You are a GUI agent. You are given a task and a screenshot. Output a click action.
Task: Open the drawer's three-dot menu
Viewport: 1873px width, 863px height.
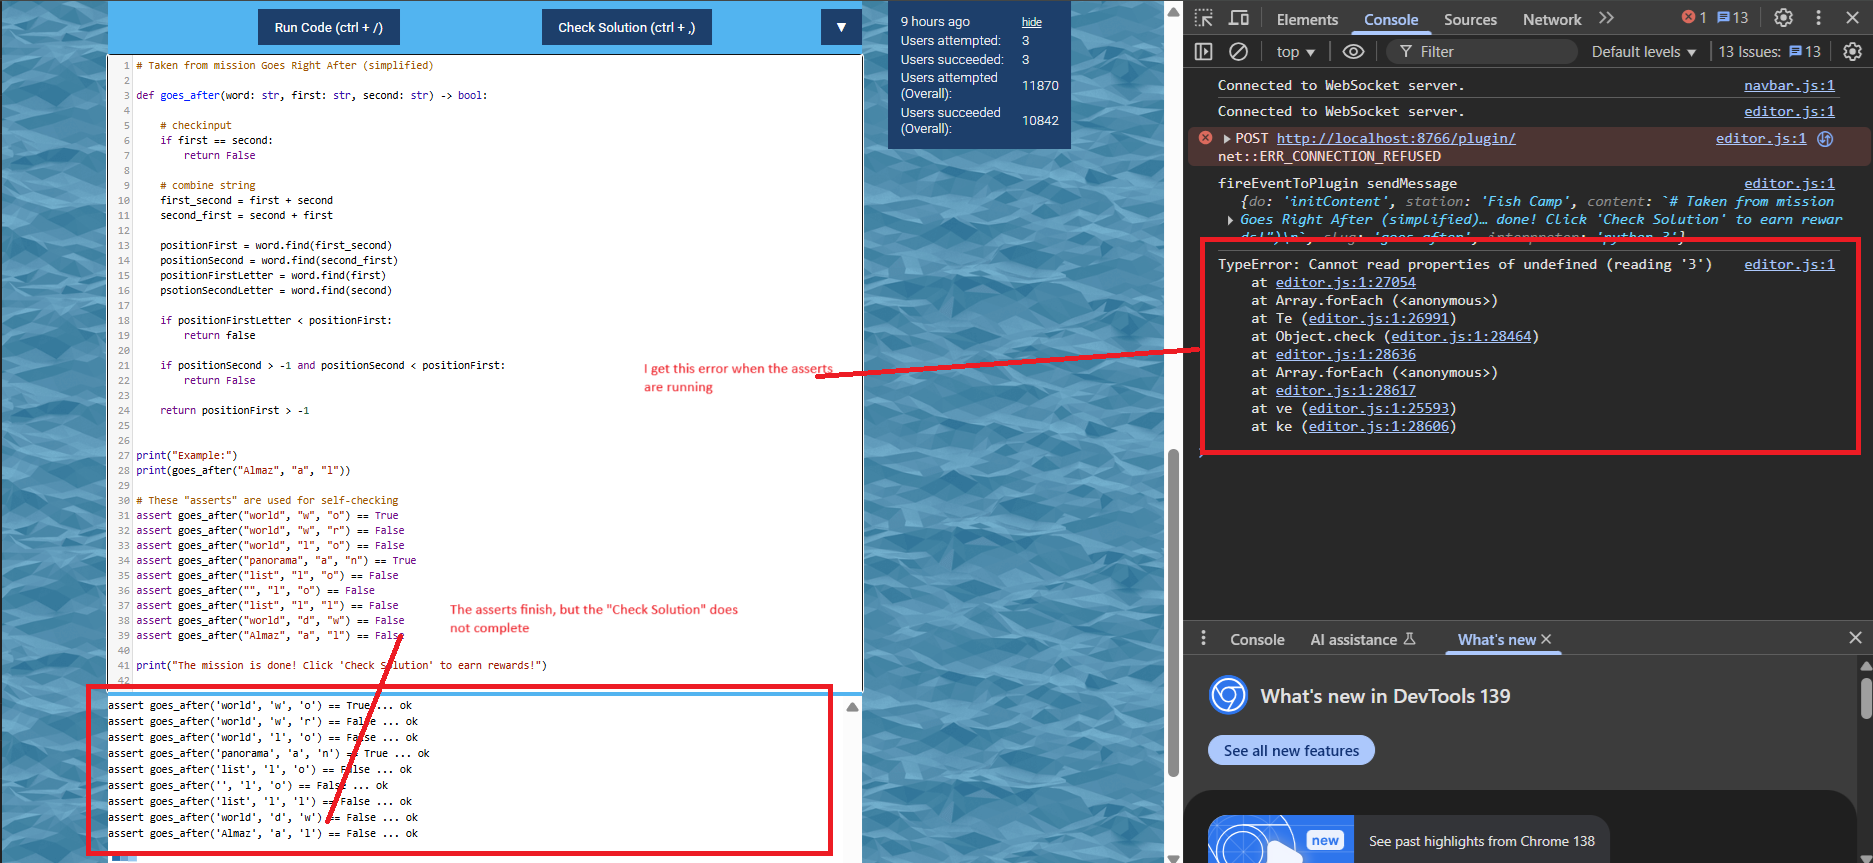(x=1203, y=638)
